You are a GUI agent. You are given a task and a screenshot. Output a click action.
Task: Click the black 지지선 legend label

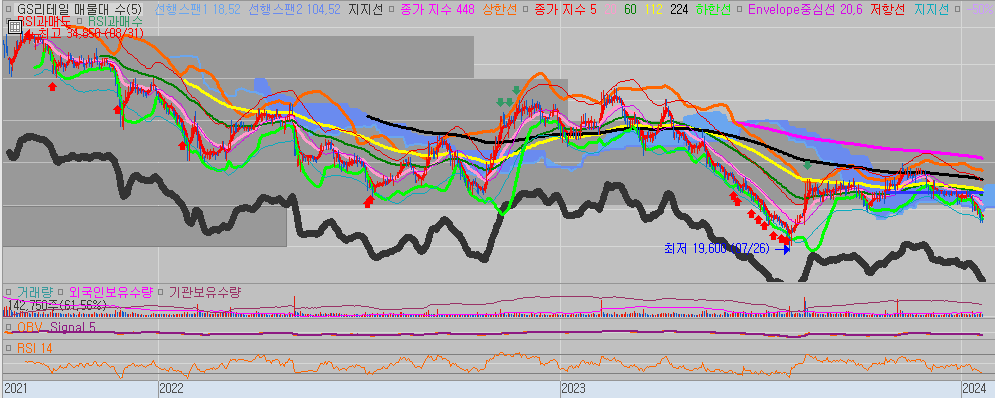(x=365, y=9)
